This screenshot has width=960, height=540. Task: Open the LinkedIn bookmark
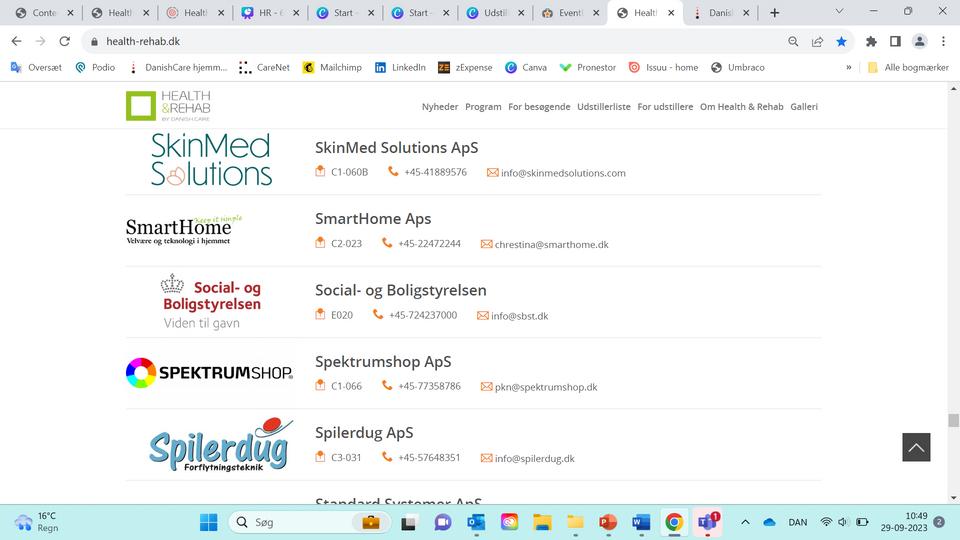400,67
